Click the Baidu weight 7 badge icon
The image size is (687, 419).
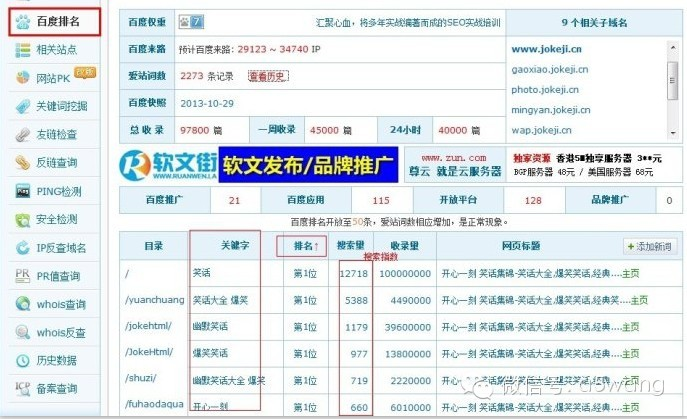click(191, 21)
